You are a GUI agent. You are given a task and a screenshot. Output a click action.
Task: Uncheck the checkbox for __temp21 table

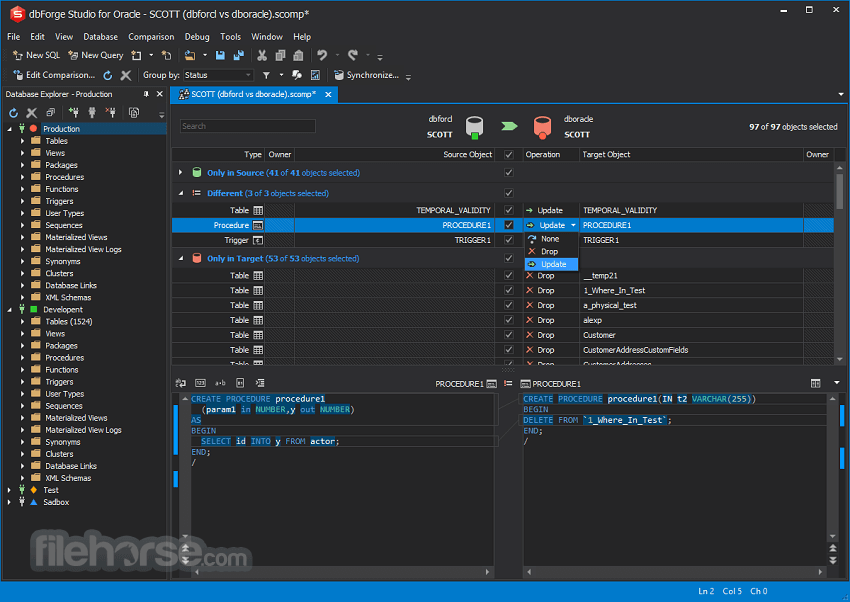coord(508,275)
